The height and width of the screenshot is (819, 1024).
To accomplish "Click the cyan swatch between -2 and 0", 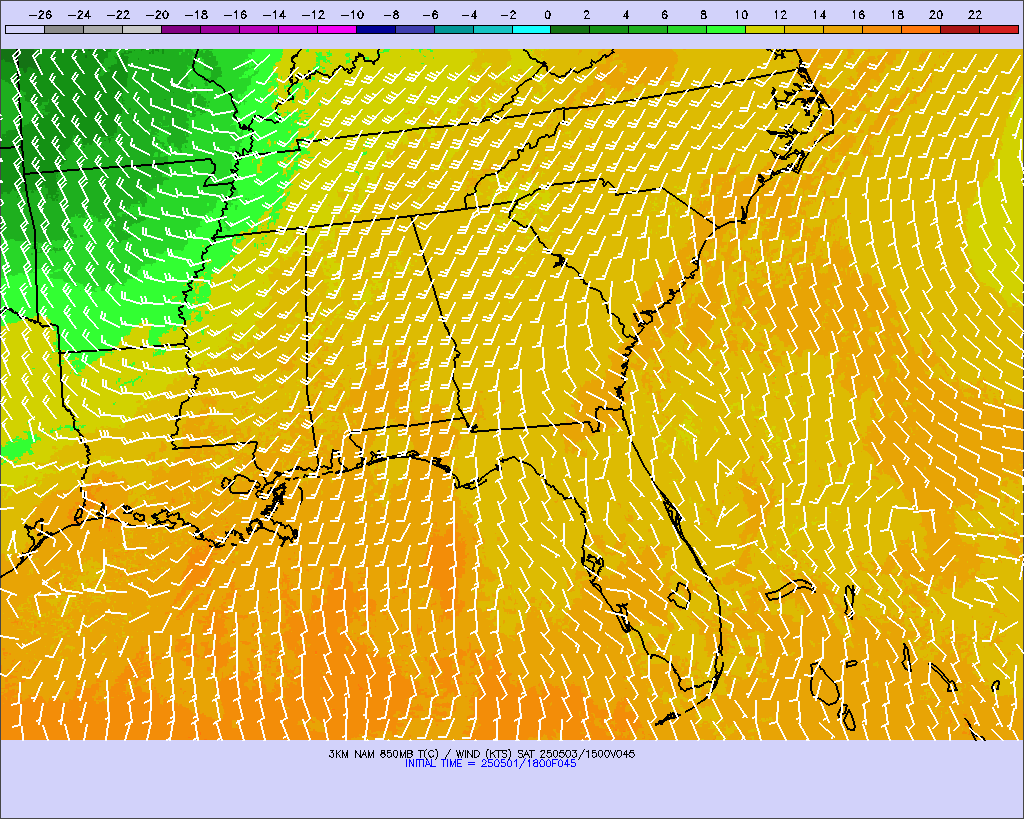I will (x=532, y=29).
